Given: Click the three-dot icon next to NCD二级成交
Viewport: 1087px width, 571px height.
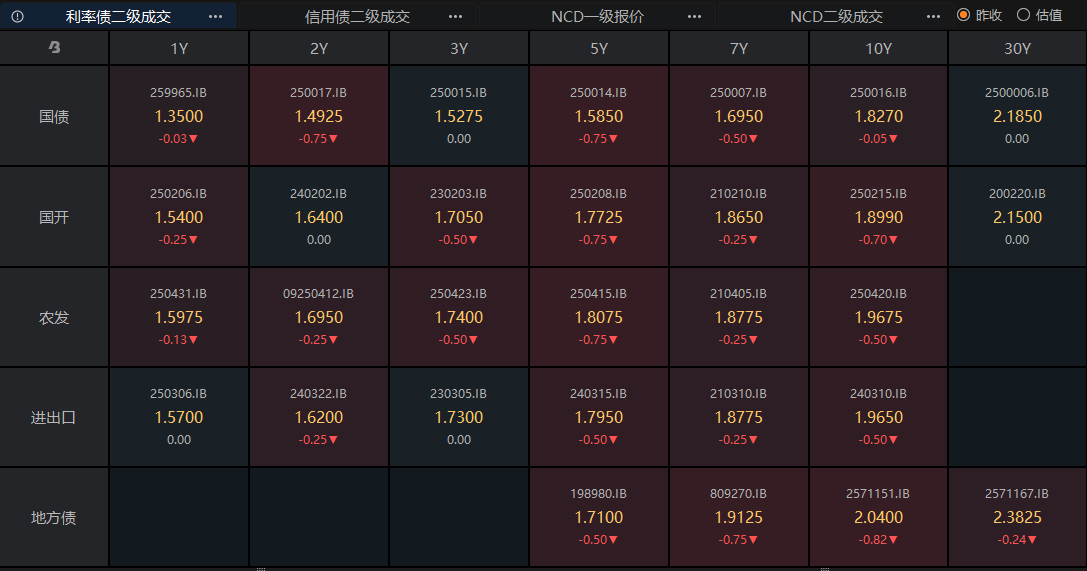Looking at the screenshot, I should 933,16.
